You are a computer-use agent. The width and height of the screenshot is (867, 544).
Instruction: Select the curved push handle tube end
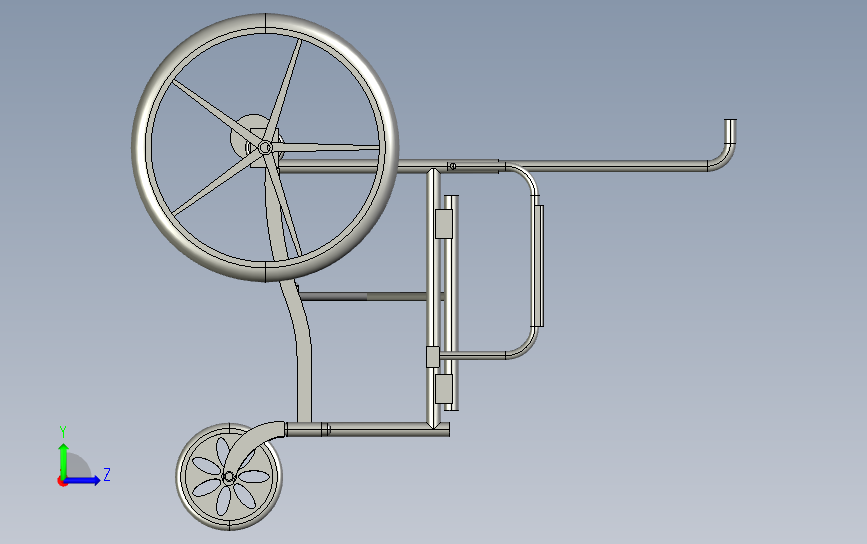tap(730, 133)
